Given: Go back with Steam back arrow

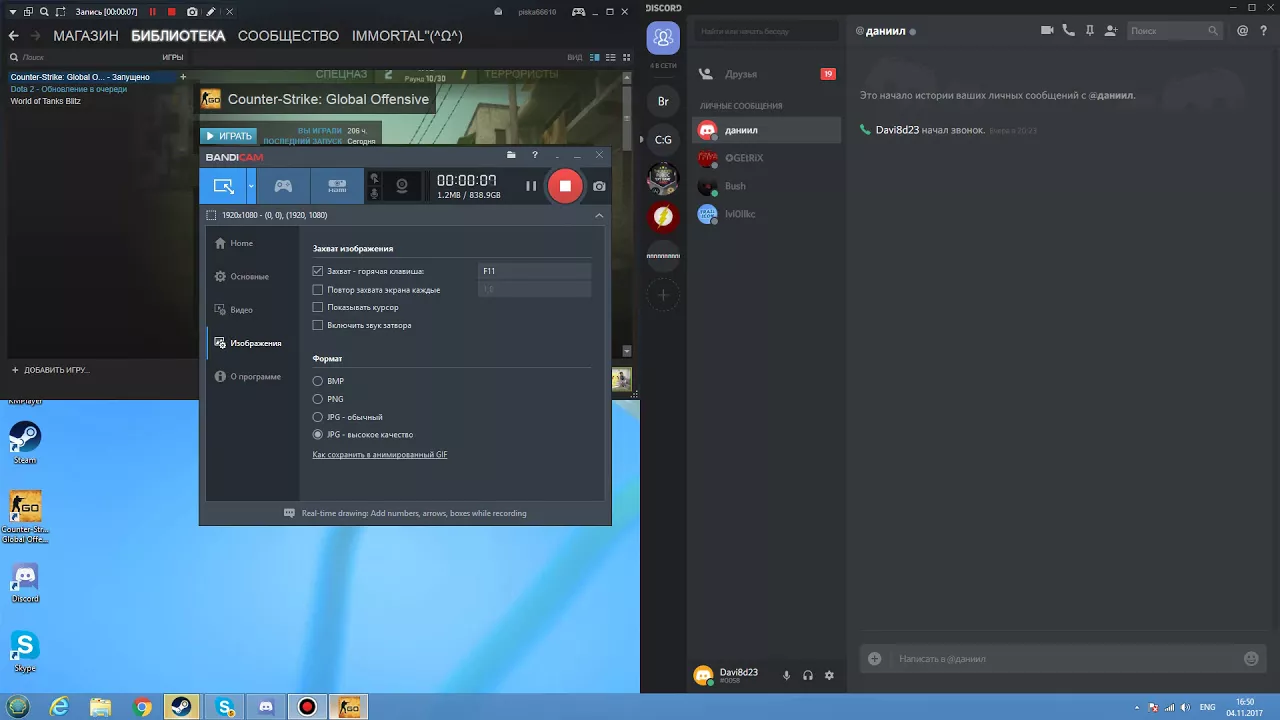Looking at the screenshot, I should (x=13, y=36).
